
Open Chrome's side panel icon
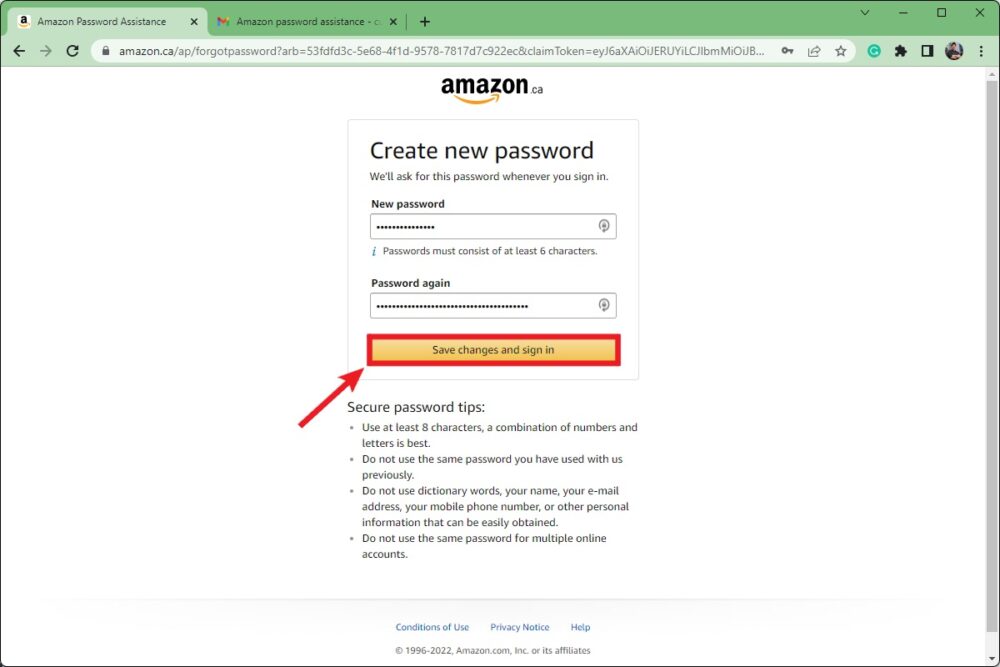pos(925,50)
